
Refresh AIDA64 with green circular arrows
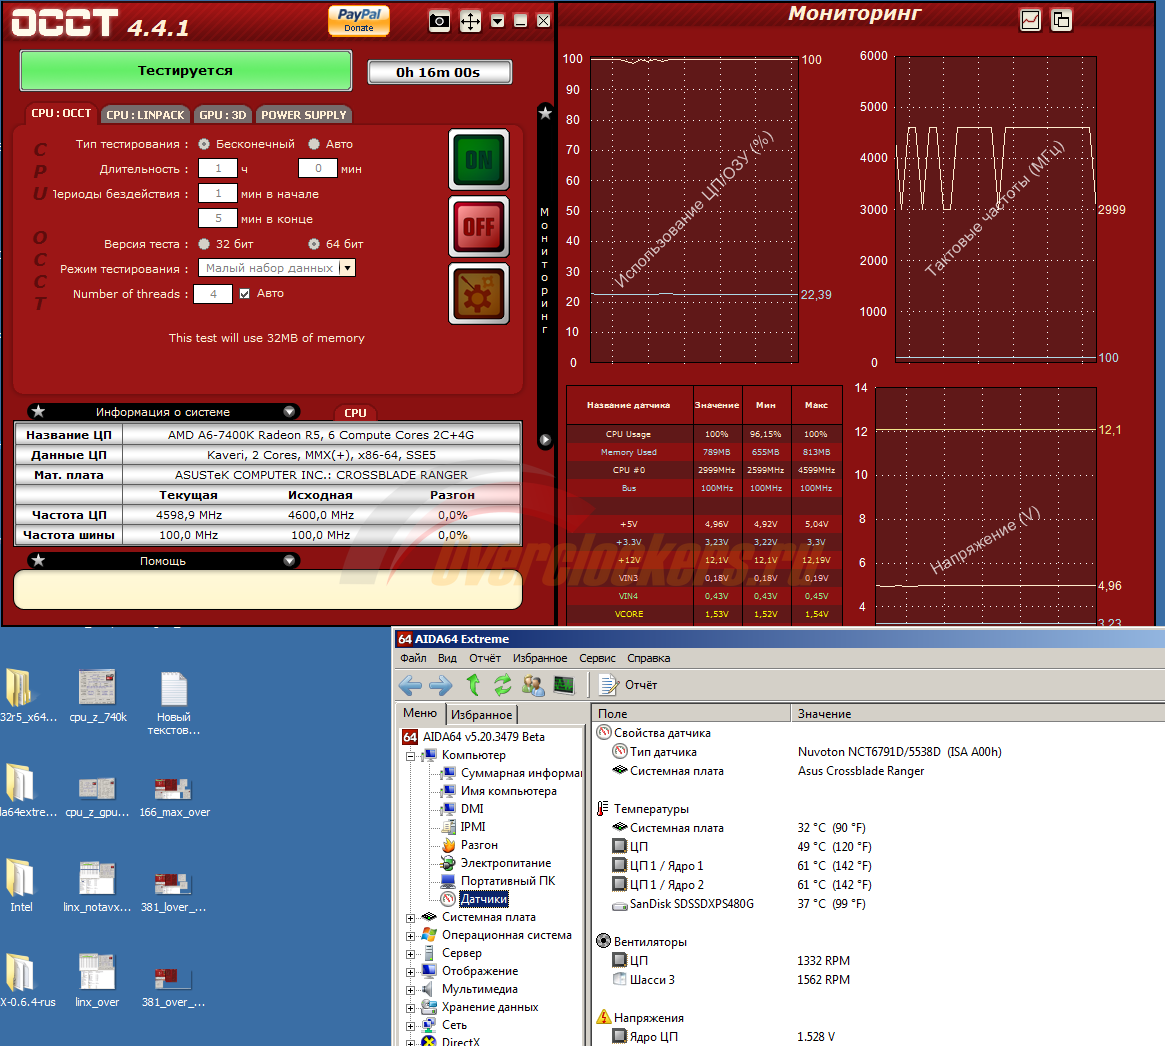[503, 684]
